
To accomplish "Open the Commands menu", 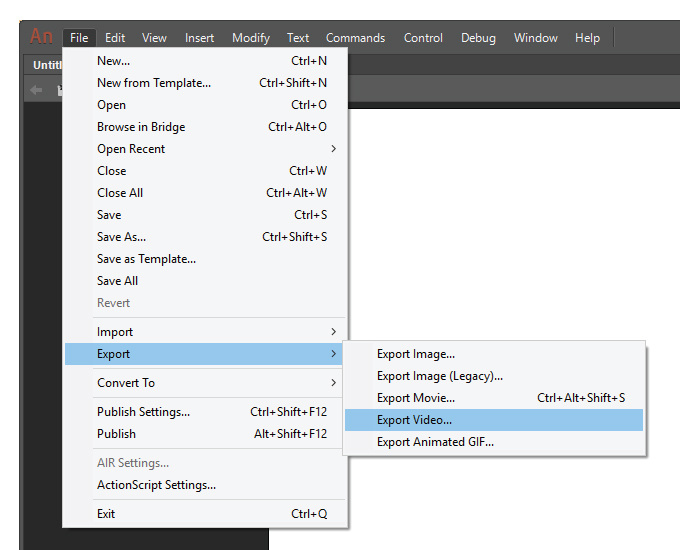I will pyautogui.click(x=355, y=38).
